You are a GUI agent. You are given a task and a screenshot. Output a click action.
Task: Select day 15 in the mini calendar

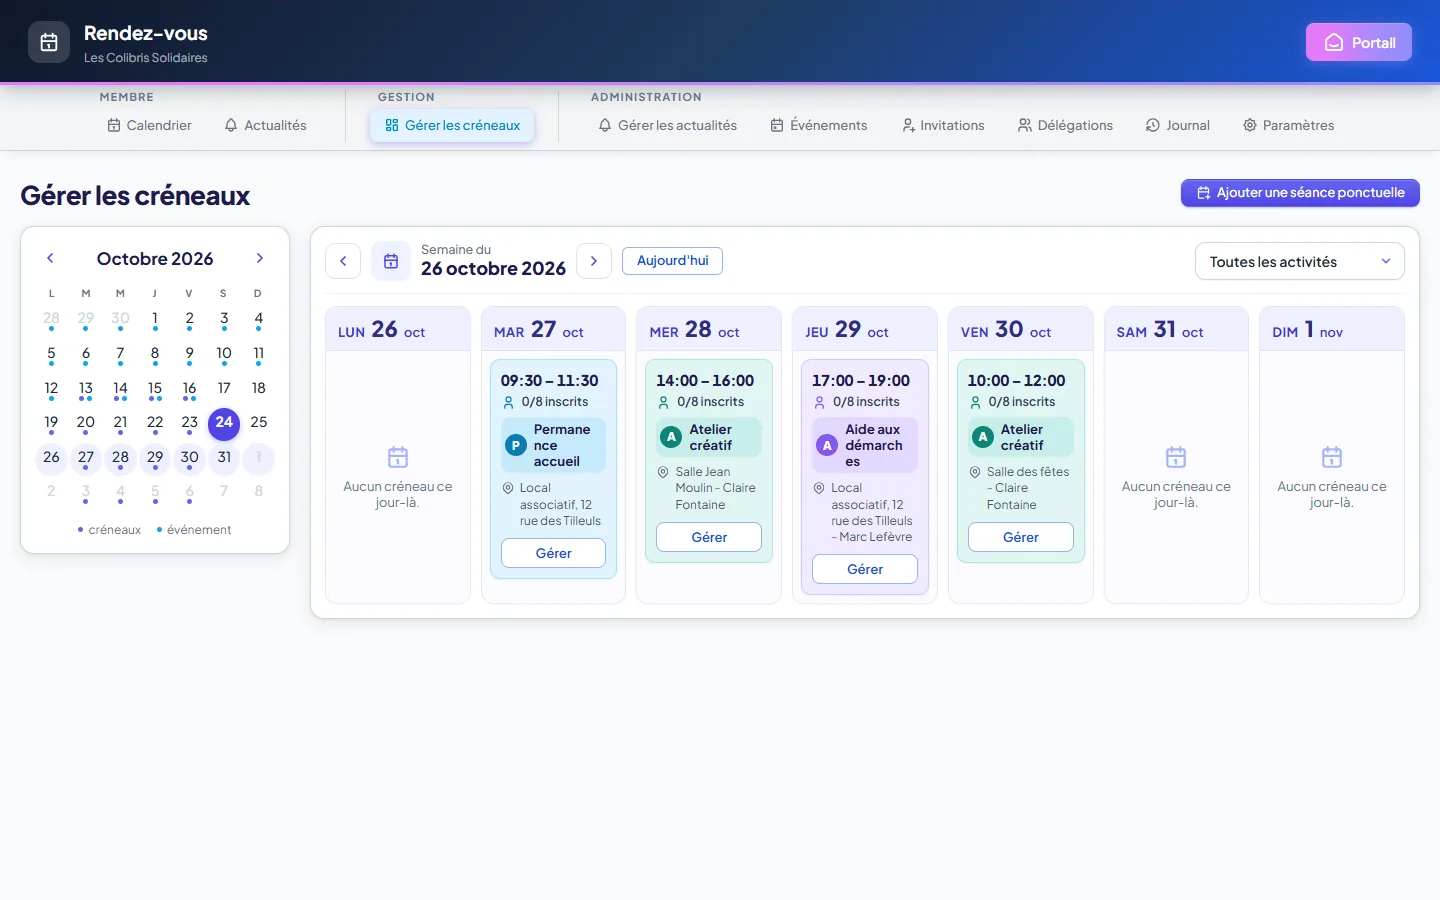(155, 389)
